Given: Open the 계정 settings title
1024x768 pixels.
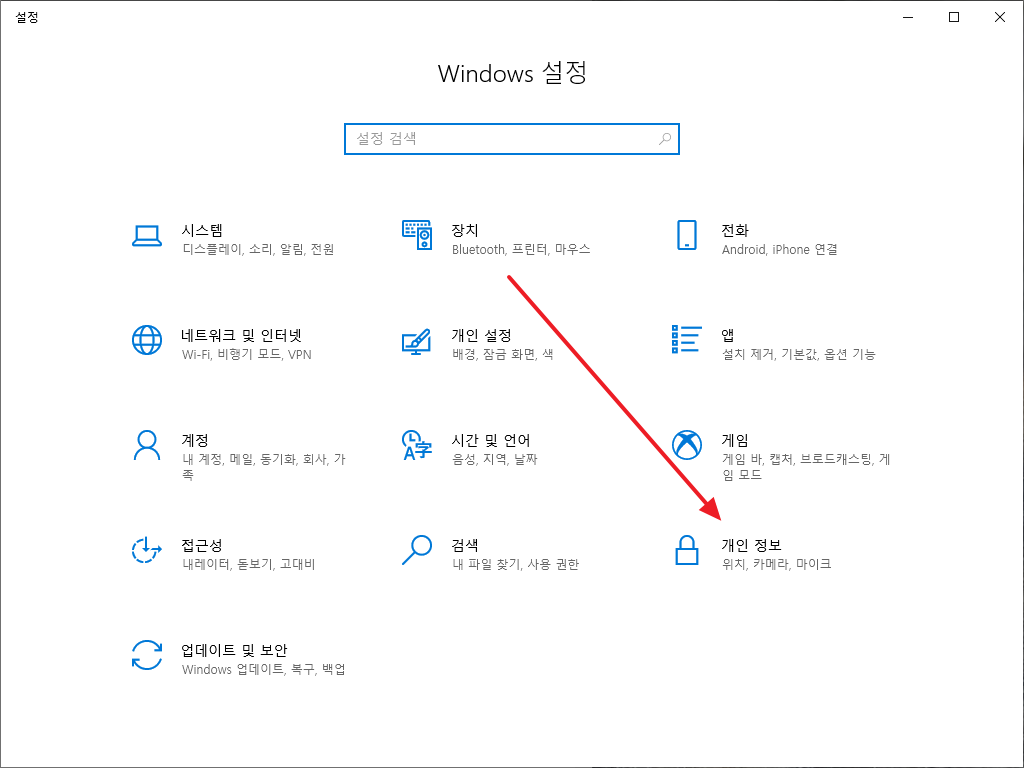Looking at the screenshot, I should click(195, 440).
